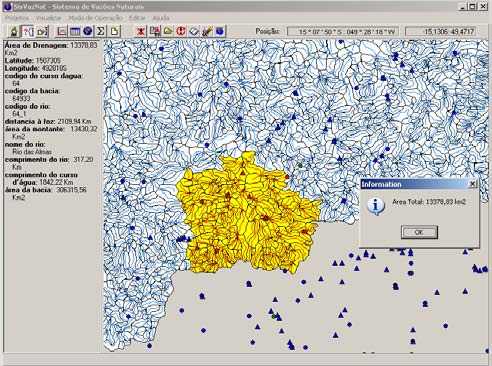Click 'área da montante: 13430,32' text
Screen dimensions: 492x366
pos(51,129)
